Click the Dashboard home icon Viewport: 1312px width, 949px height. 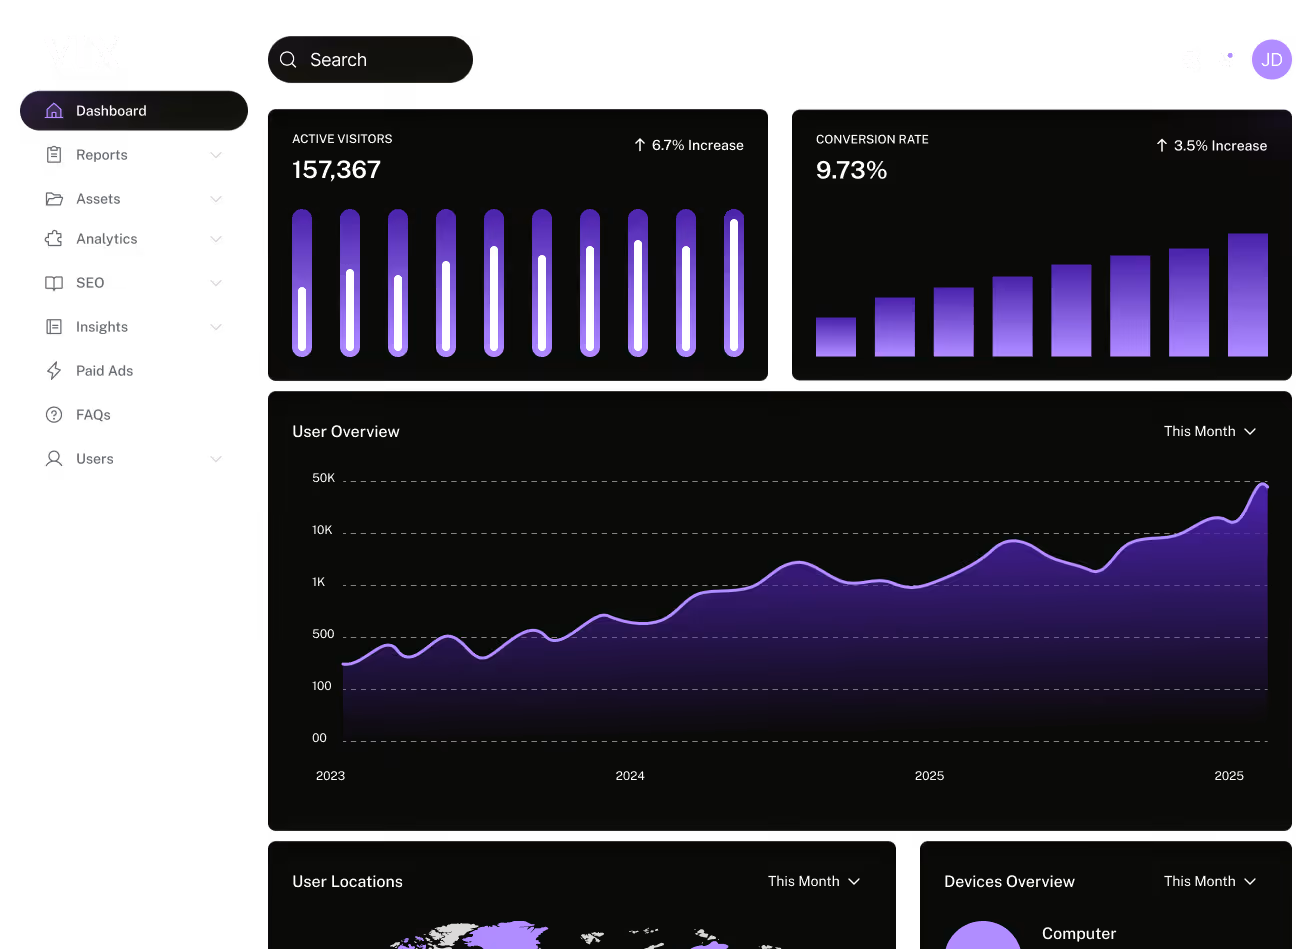coord(54,111)
